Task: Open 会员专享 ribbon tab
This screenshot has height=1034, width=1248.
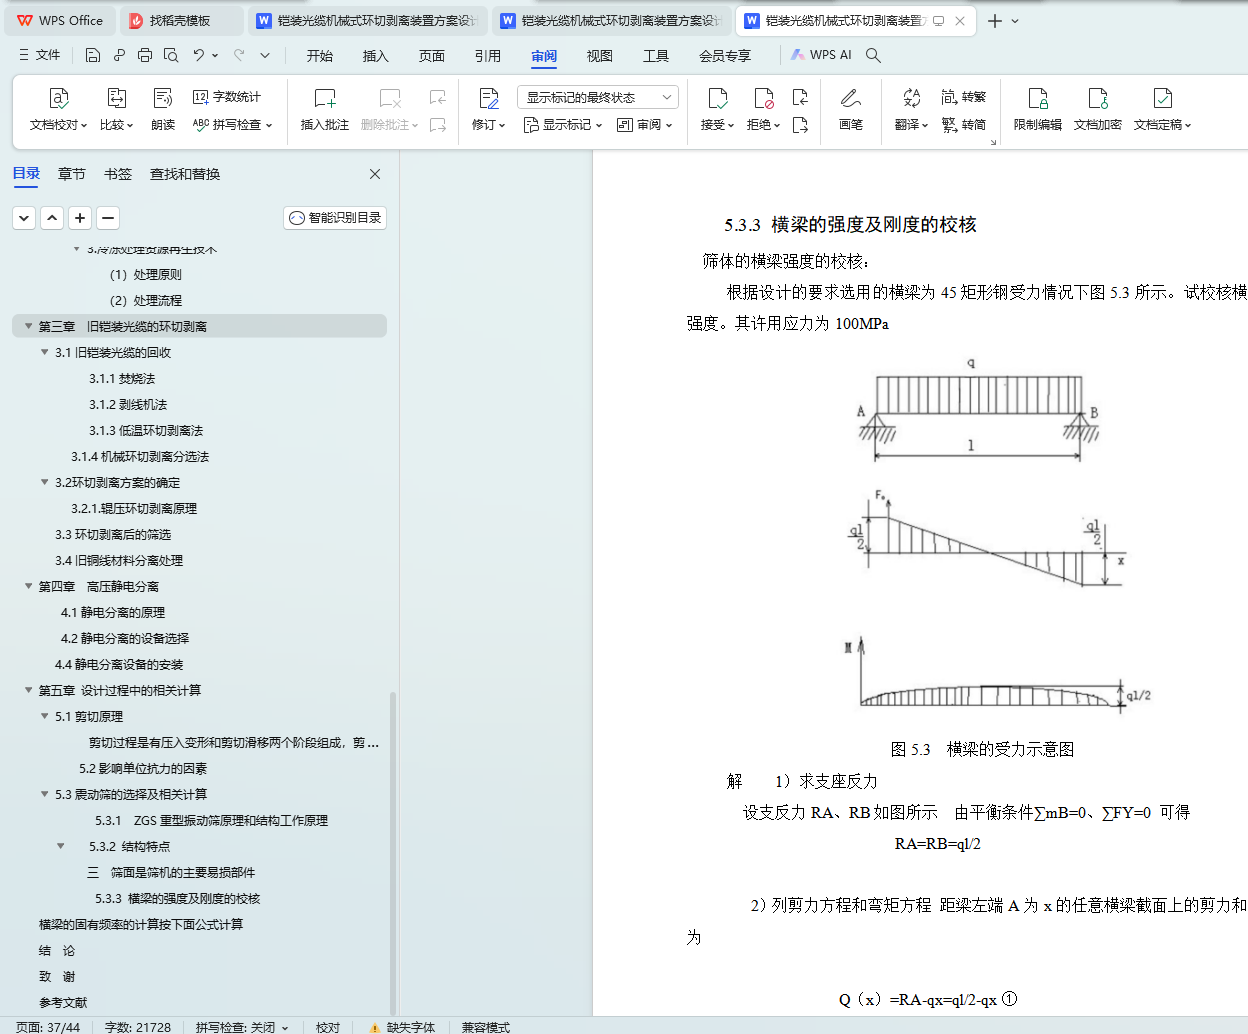Action: [725, 56]
